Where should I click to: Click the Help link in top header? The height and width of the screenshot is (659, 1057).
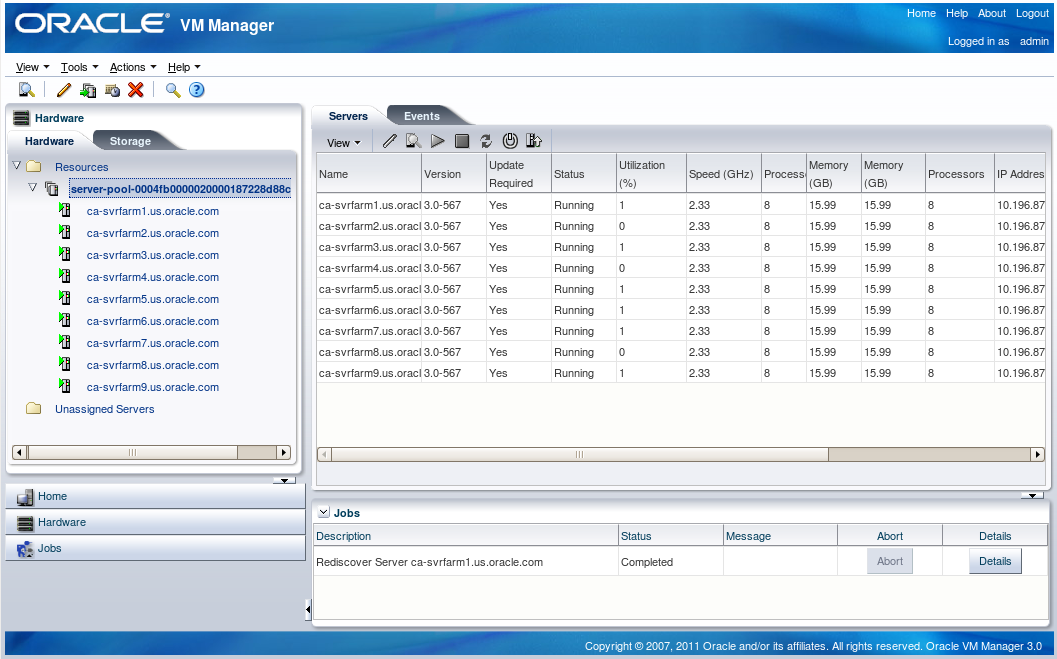tap(957, 13)
